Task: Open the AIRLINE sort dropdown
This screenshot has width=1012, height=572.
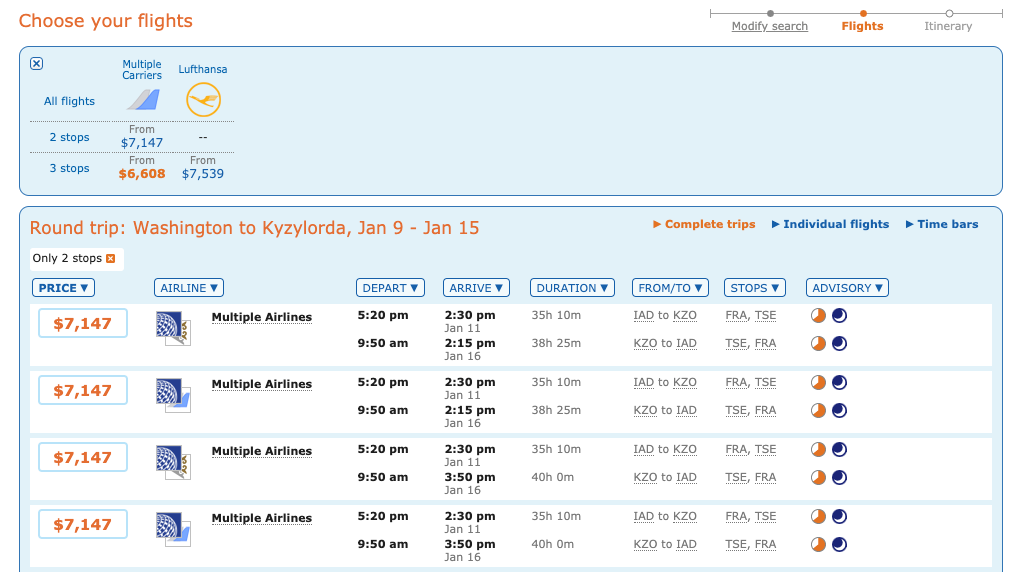Action: (x=188, y=288)
